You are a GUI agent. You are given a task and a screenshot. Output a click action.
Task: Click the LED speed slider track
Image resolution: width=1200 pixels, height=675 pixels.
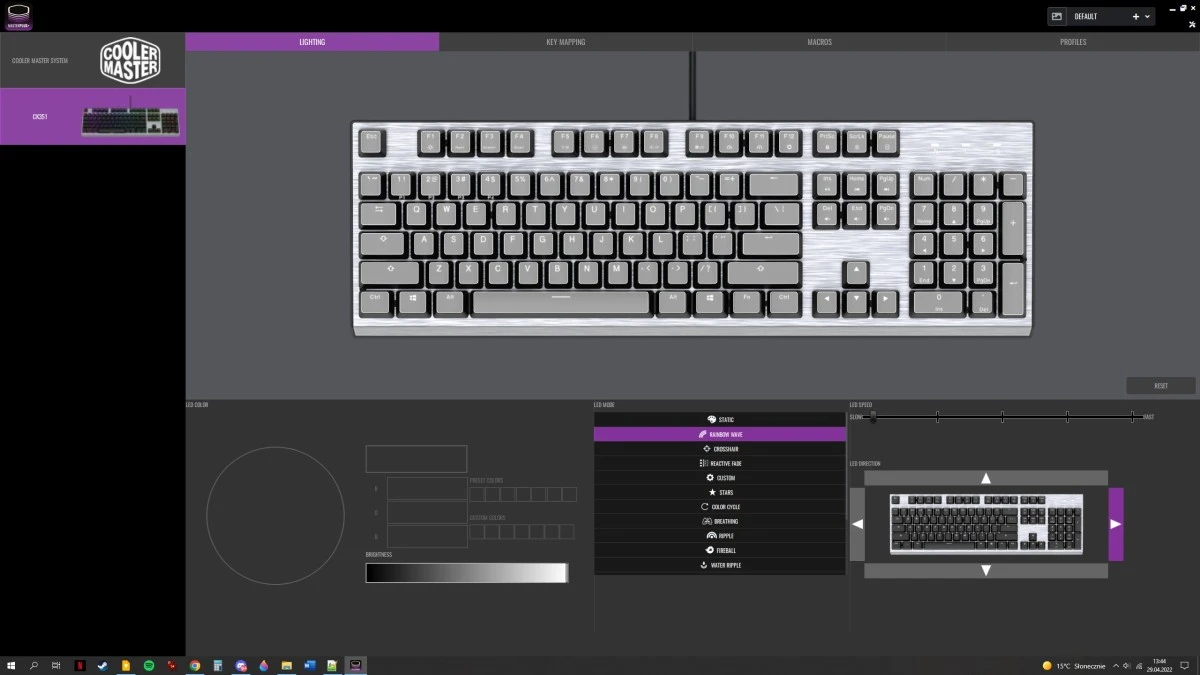[x=1002, y=417]
